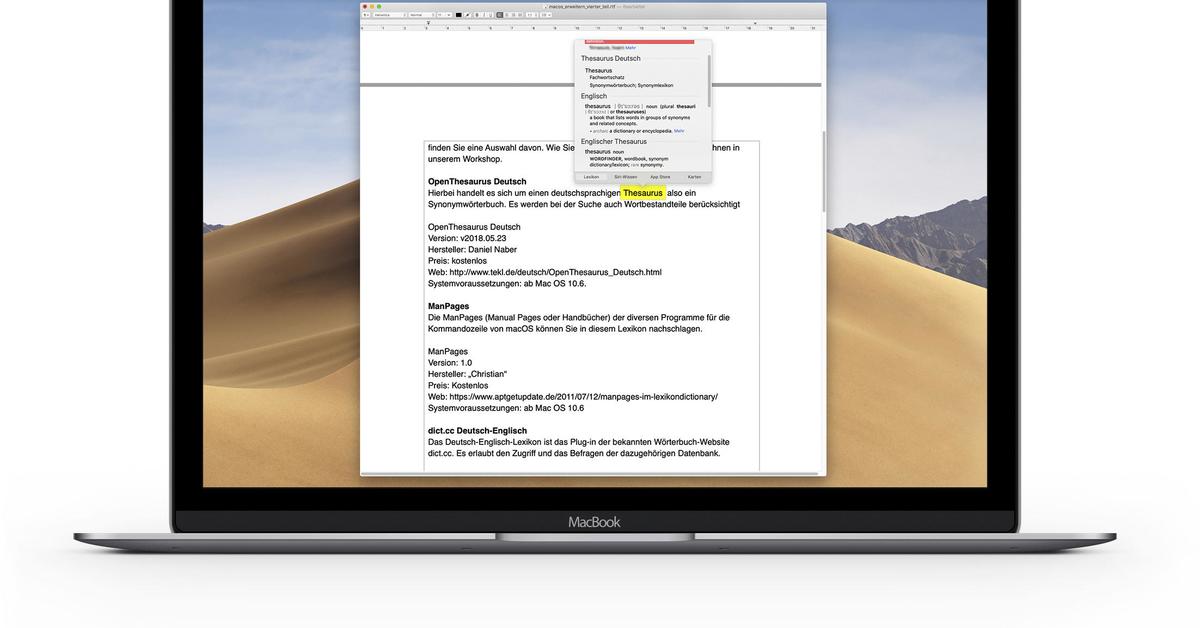This screenshot has width=1200, height=628.
Task: Click the line Hersteller: „Christian“
Action: pos(467,374)
